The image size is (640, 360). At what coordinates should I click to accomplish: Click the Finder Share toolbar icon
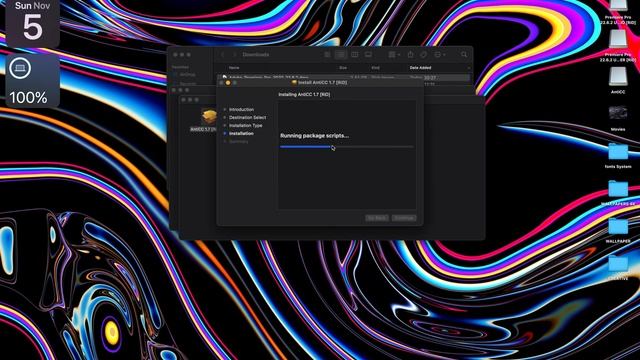(x=411, y=55)
